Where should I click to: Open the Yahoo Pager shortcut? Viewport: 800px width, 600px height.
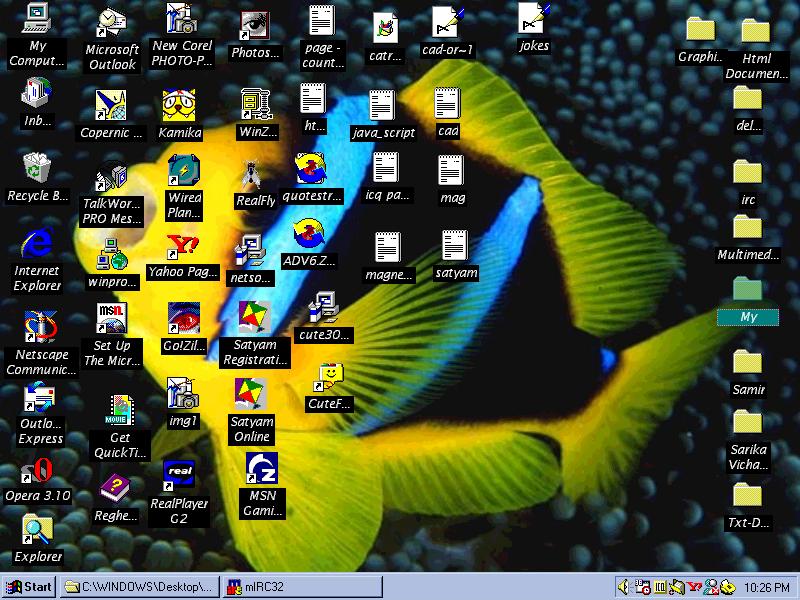point(182,246)
